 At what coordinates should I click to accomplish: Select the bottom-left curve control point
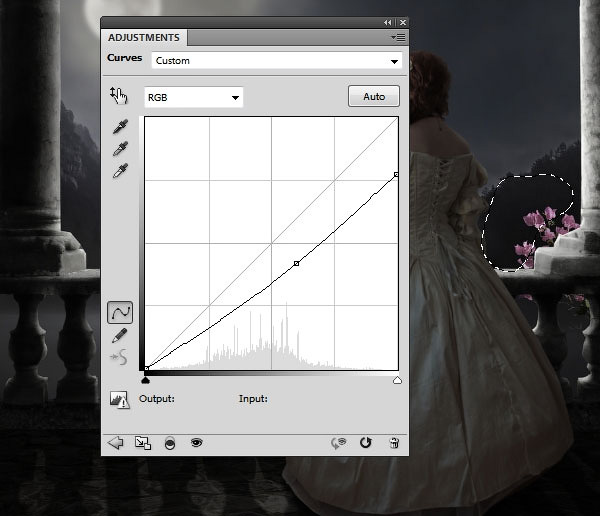[x=146, y=368]
